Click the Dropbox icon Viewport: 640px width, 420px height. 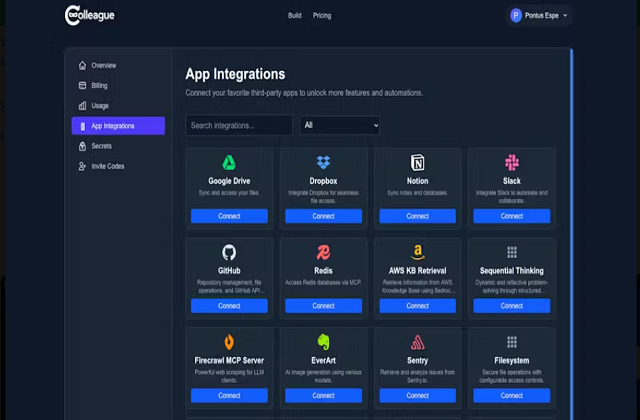click(323, 162)
